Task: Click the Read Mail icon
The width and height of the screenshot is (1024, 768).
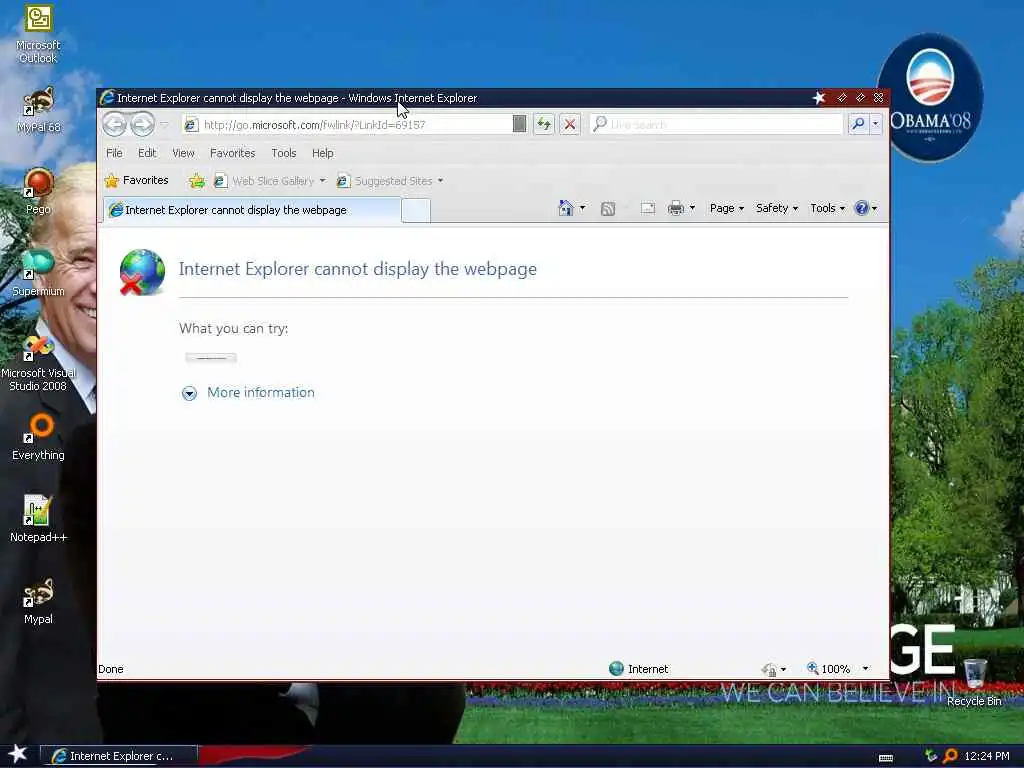Action: click(648, 209)
